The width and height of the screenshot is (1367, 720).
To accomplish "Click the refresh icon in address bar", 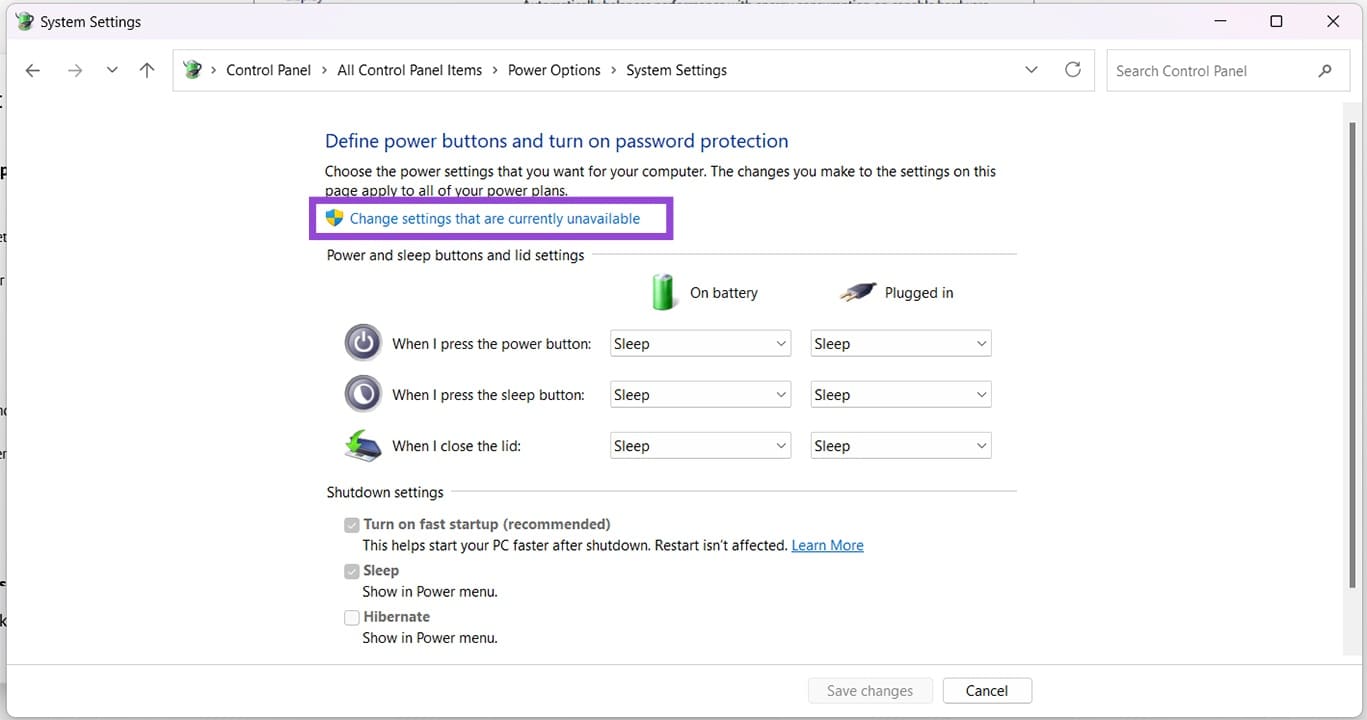I will point(1073,70).
